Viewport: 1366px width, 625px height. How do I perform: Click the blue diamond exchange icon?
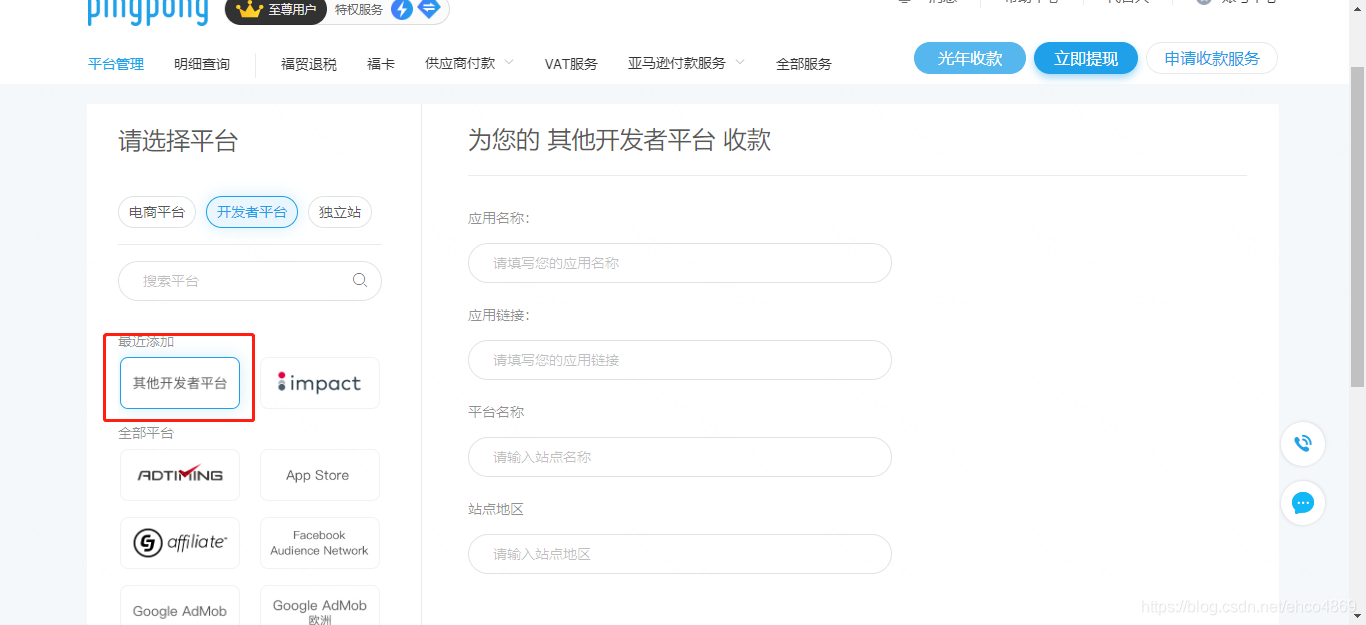point(428,10)
